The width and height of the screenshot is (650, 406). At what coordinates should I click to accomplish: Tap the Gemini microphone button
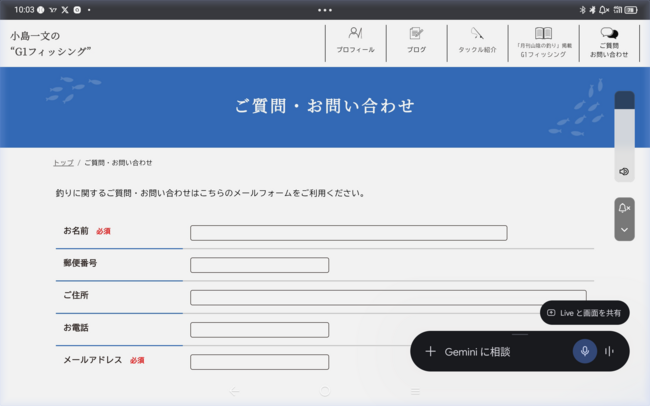pyautogui.click(x=585, y=351)
